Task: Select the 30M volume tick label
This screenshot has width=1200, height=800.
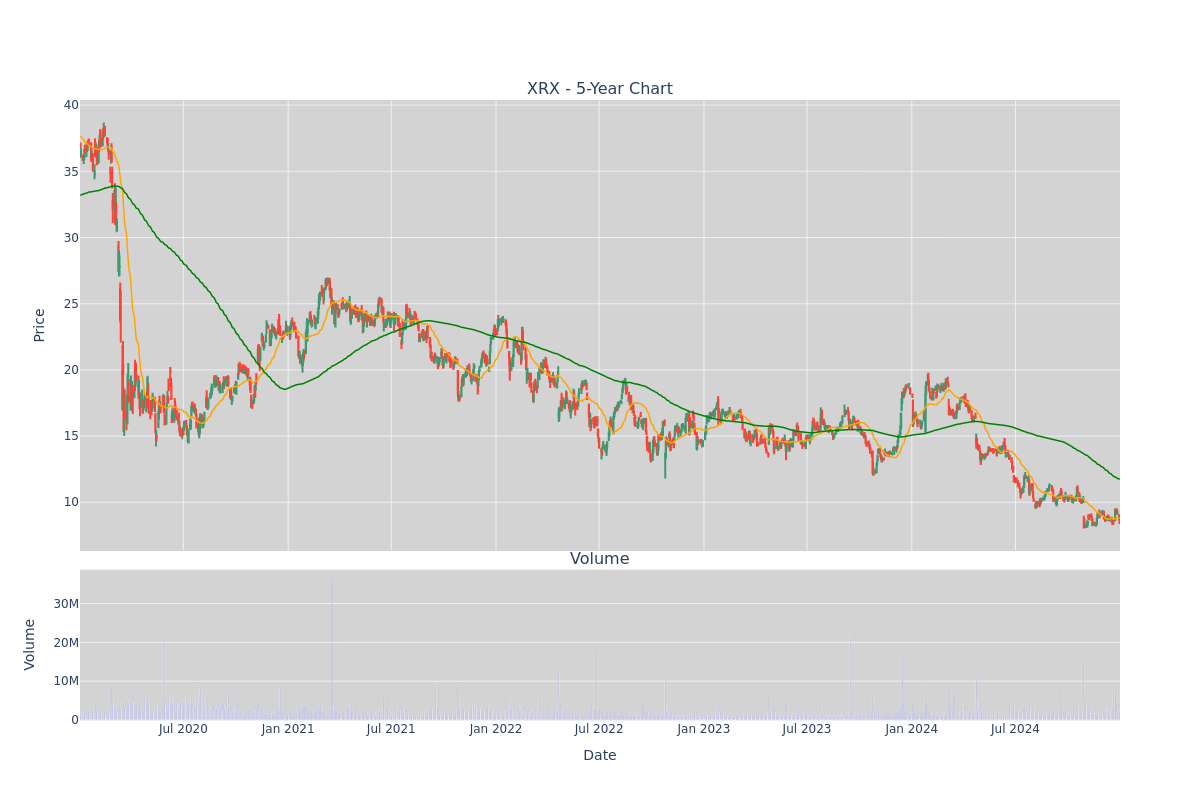Action: coord(66,603)
